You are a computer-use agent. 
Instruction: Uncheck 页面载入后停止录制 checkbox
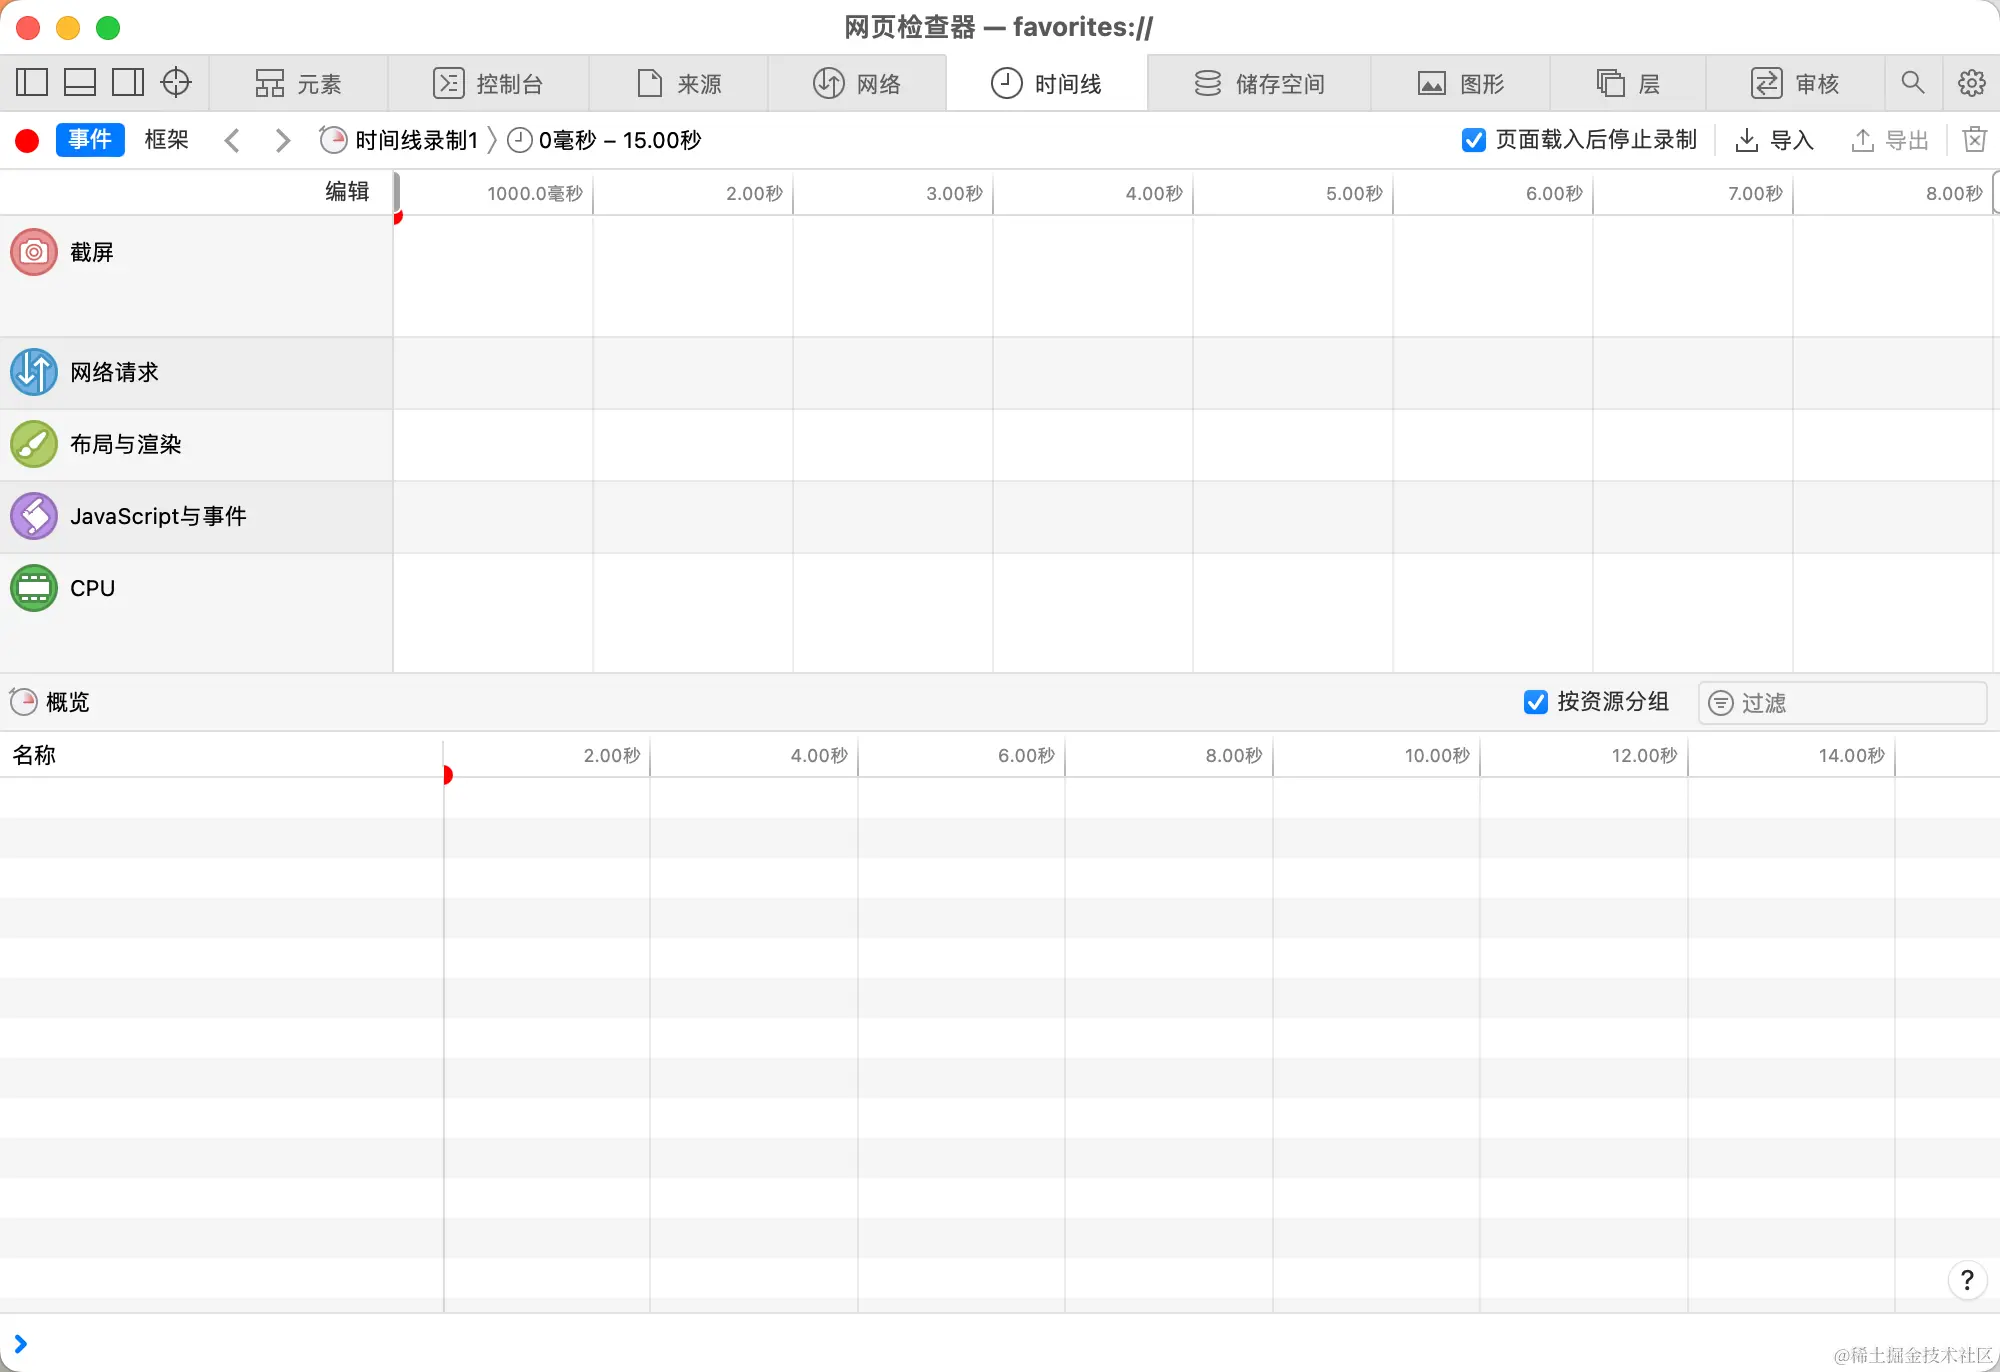click(x=1473, y=140)
